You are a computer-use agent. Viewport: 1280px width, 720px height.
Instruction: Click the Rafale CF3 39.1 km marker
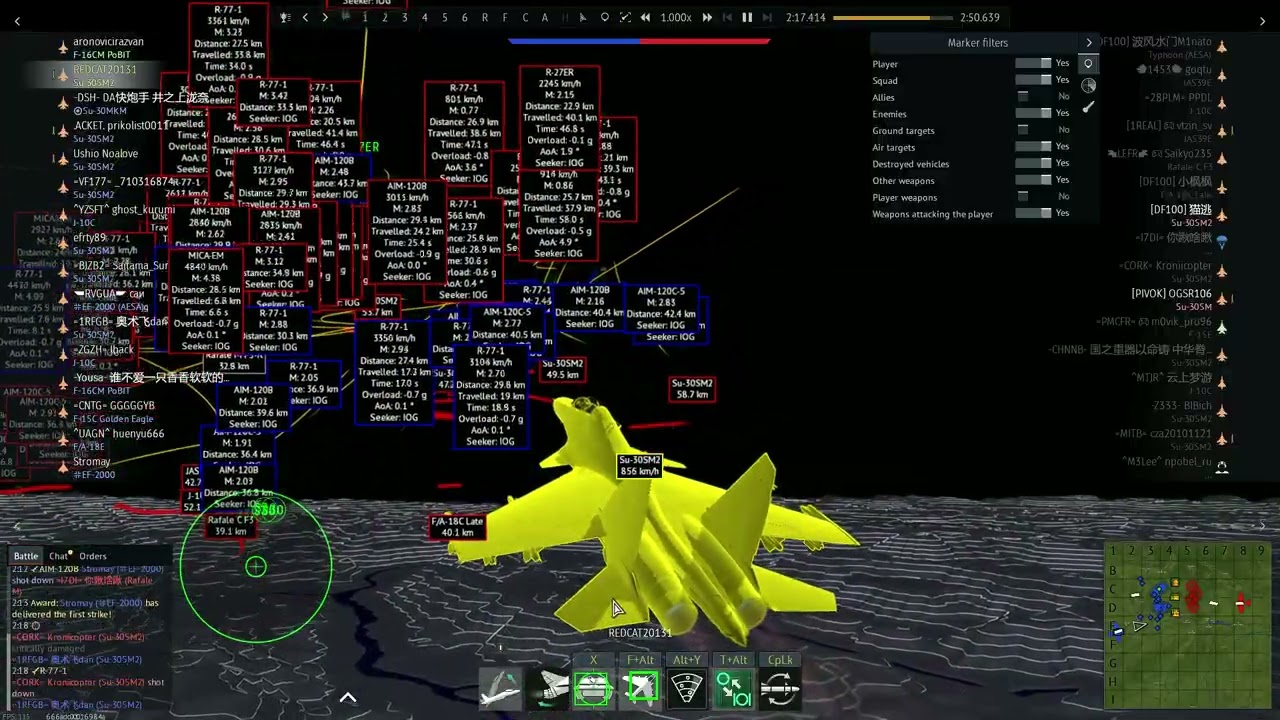(x=230, y=526)
